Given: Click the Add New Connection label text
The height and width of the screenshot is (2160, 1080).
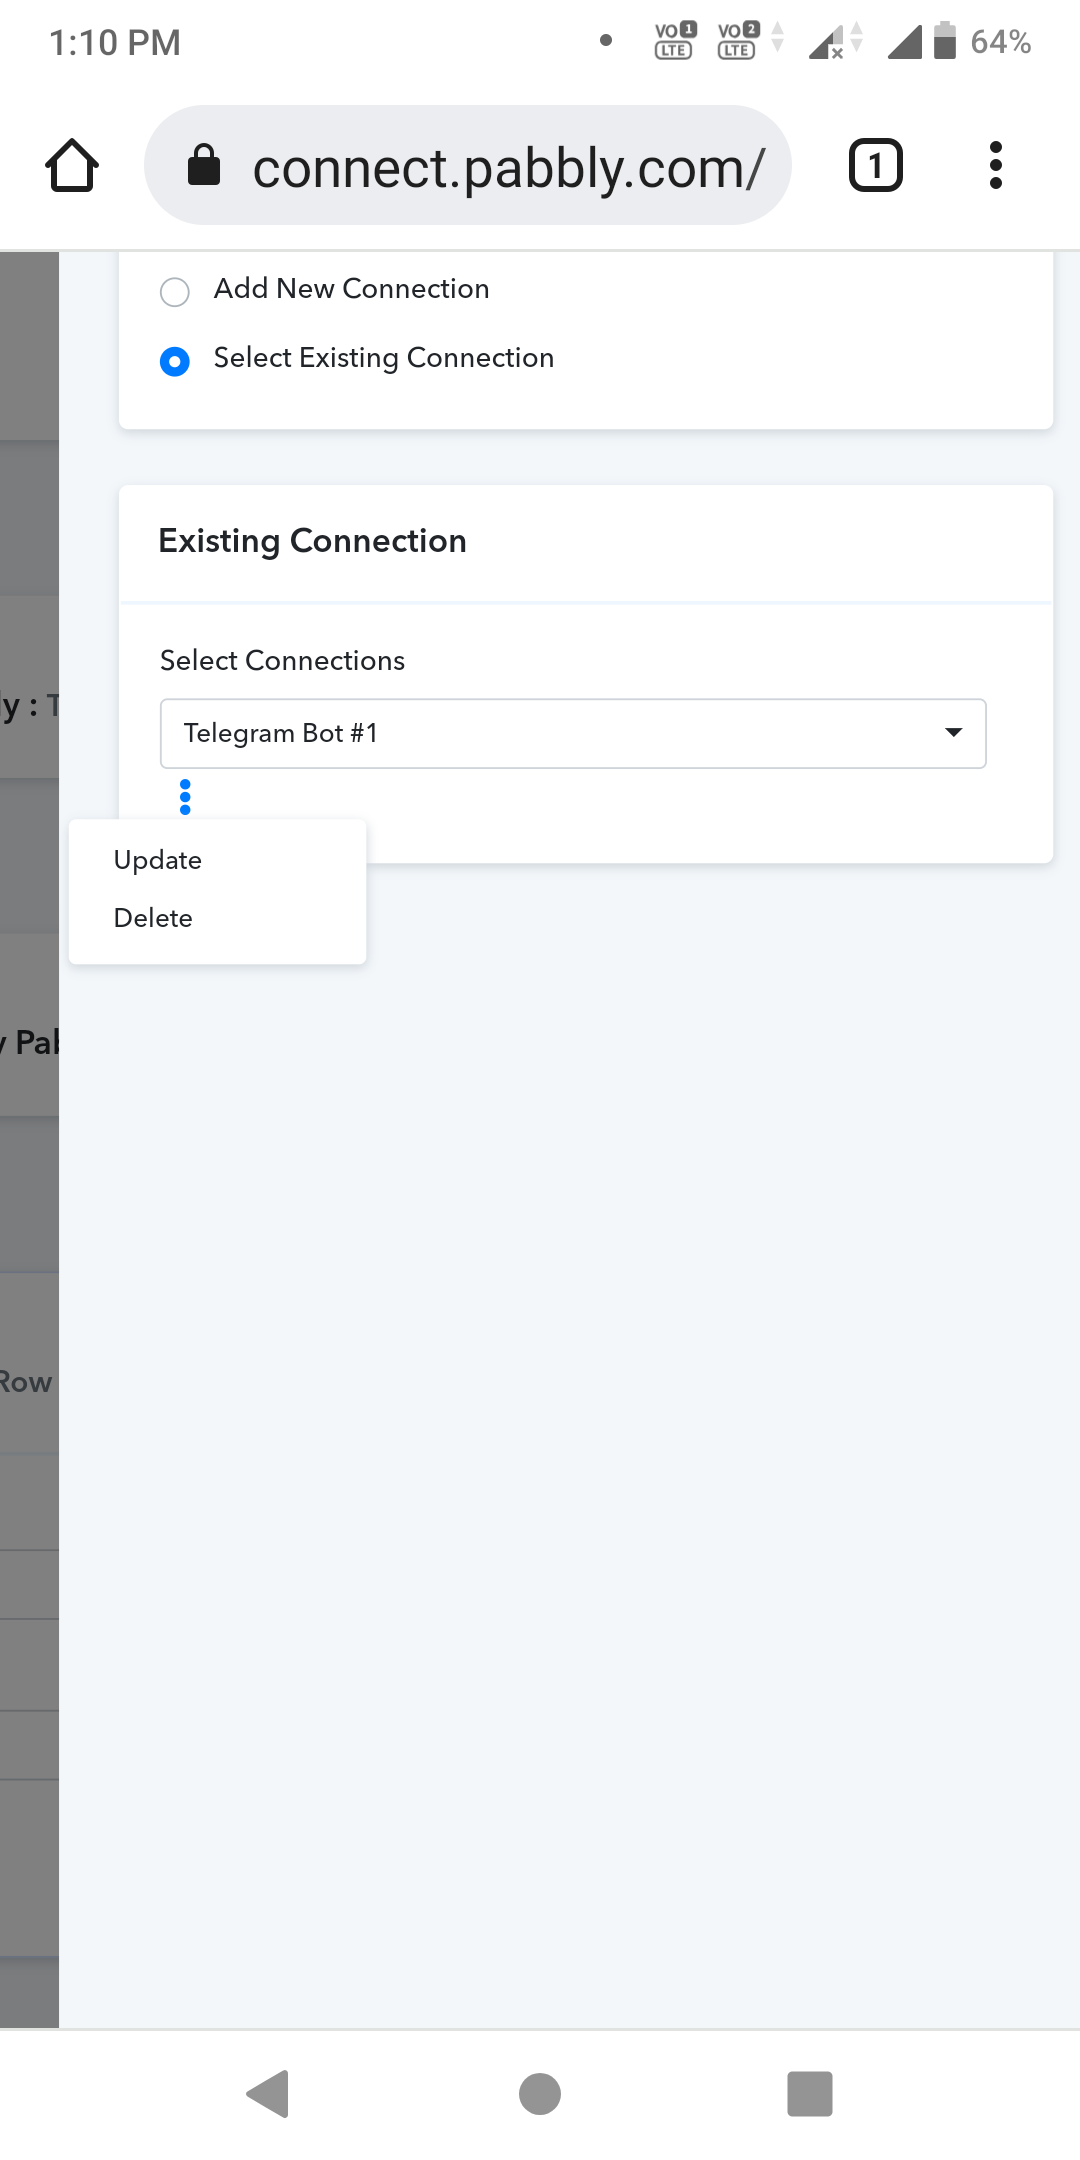Looking at the screenshot, I should (x=352, y=289).
